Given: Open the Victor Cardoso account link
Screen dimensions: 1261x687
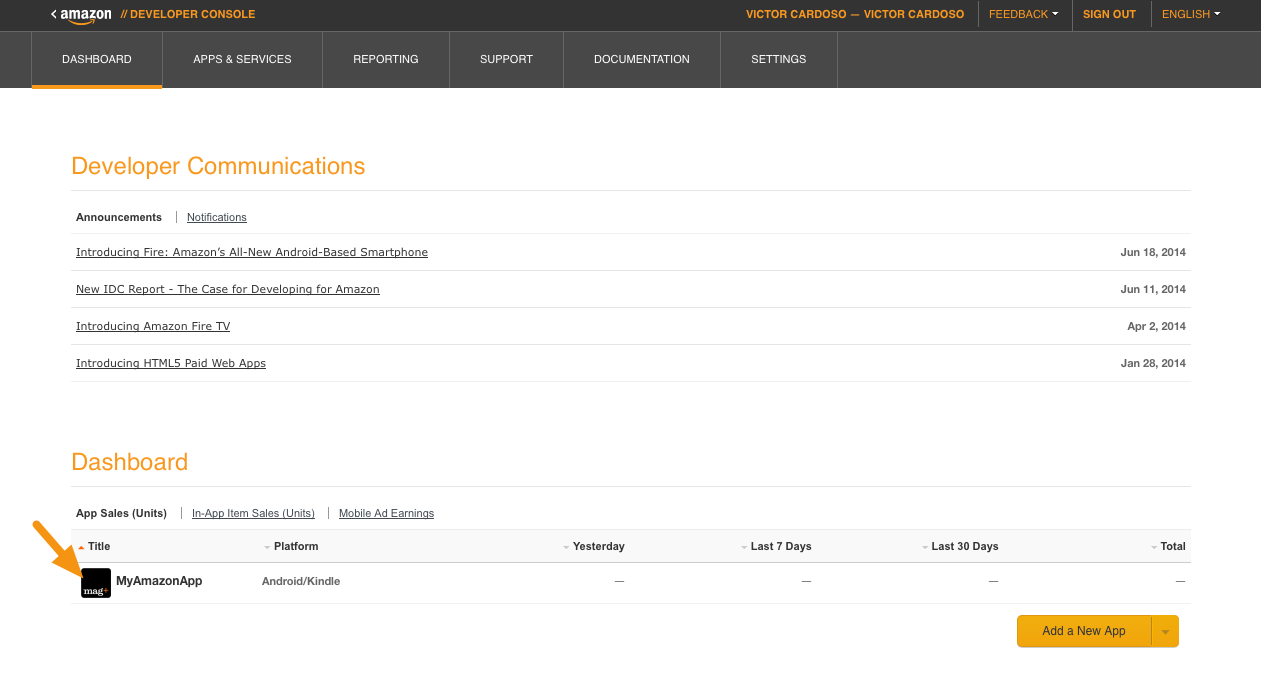Looking at the screenshot, I should 855,14.
